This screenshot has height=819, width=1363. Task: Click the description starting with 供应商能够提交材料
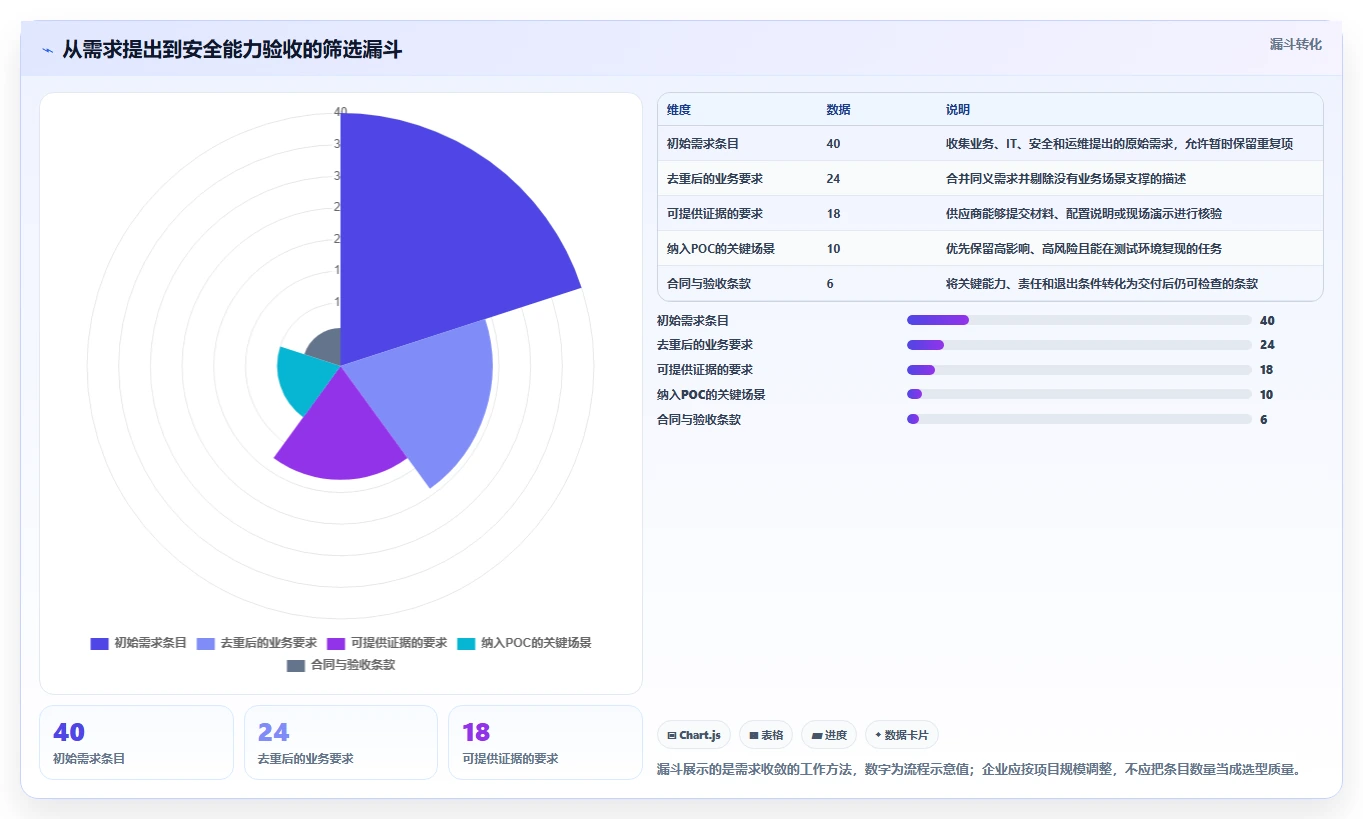tap(1084, 213)
